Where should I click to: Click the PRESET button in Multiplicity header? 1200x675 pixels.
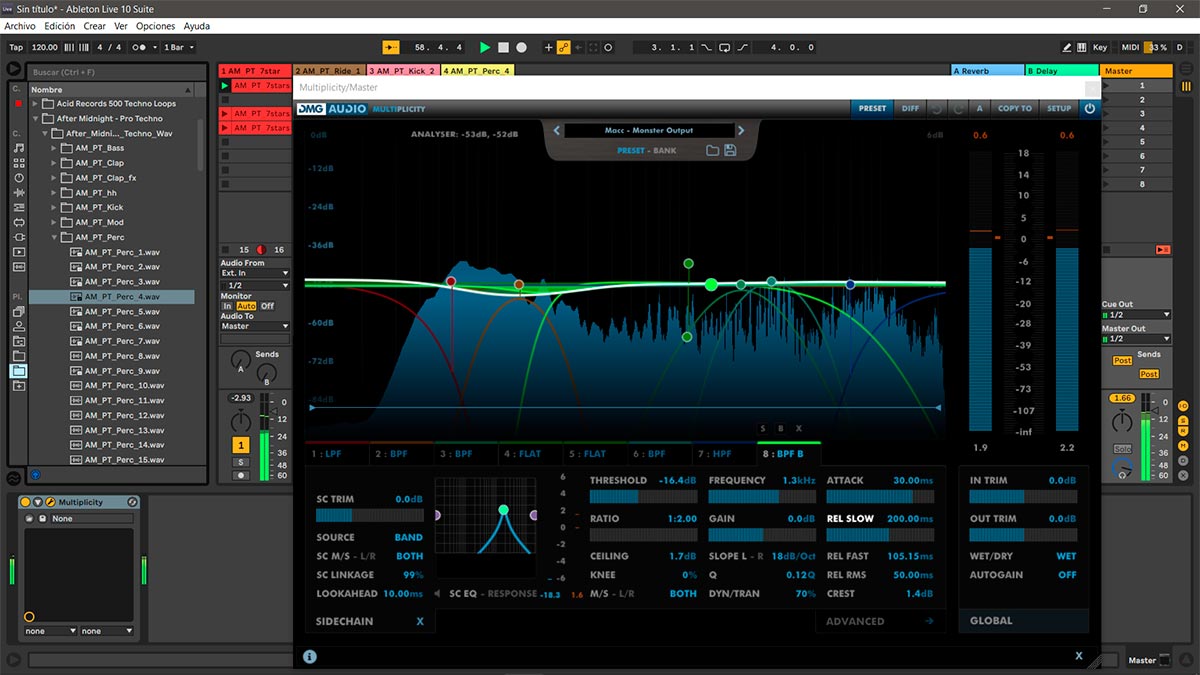(872, 108)
